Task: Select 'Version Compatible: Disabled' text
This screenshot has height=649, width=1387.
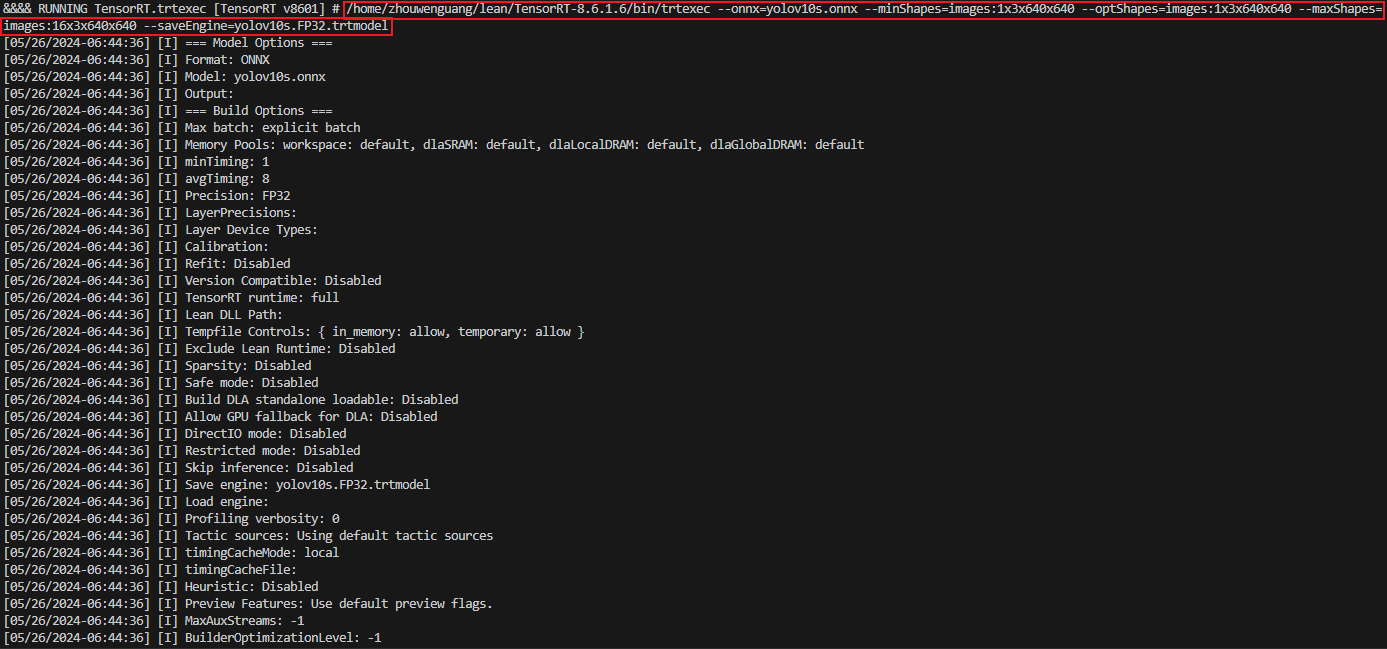Action: click(x=283, y=281)
